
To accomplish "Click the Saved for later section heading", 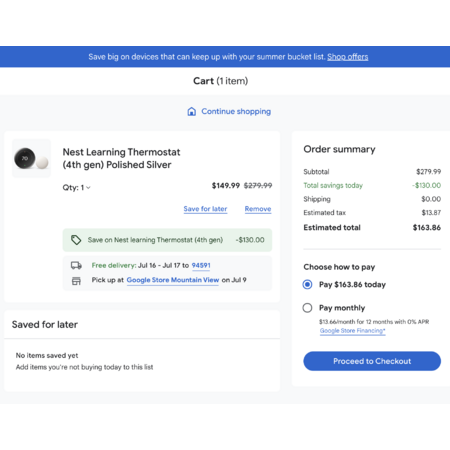I will 45,324.
